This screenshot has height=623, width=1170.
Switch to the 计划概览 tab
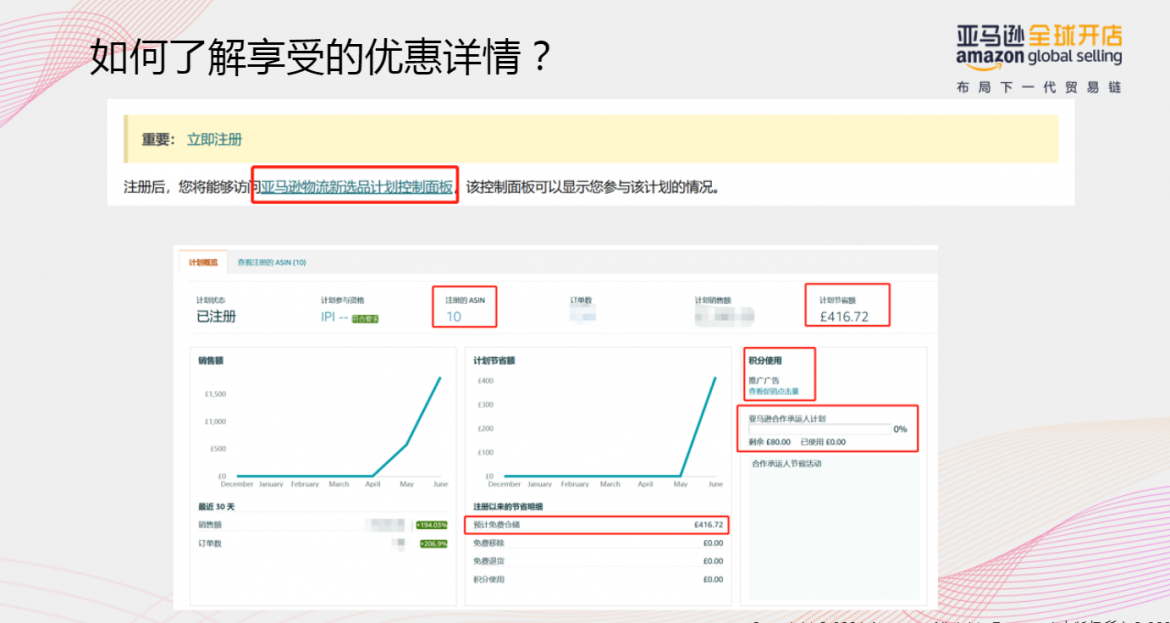point(203,262)
